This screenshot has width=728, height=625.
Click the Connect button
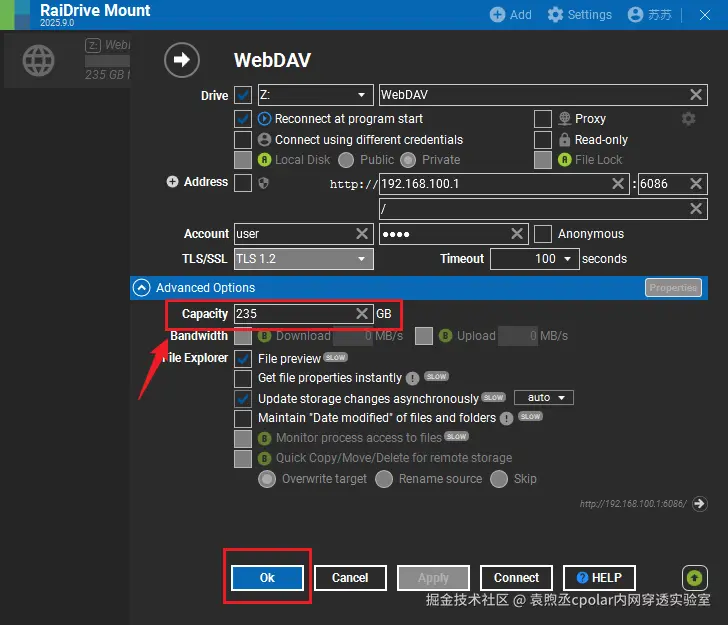pos(516,578)
